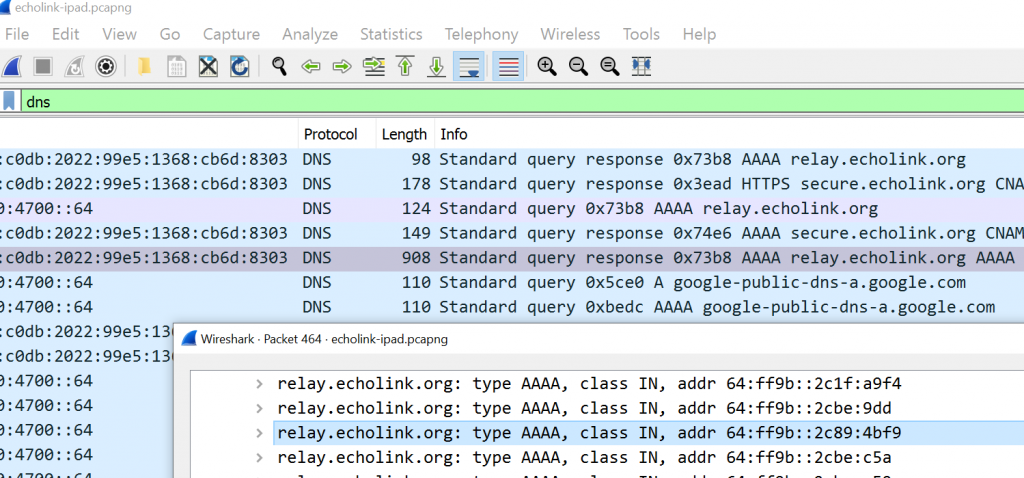Image resolution: width=1024 pixels, height=478 pixels.
Task: Sort by the Length column header
Action: [x=405, y=135]
